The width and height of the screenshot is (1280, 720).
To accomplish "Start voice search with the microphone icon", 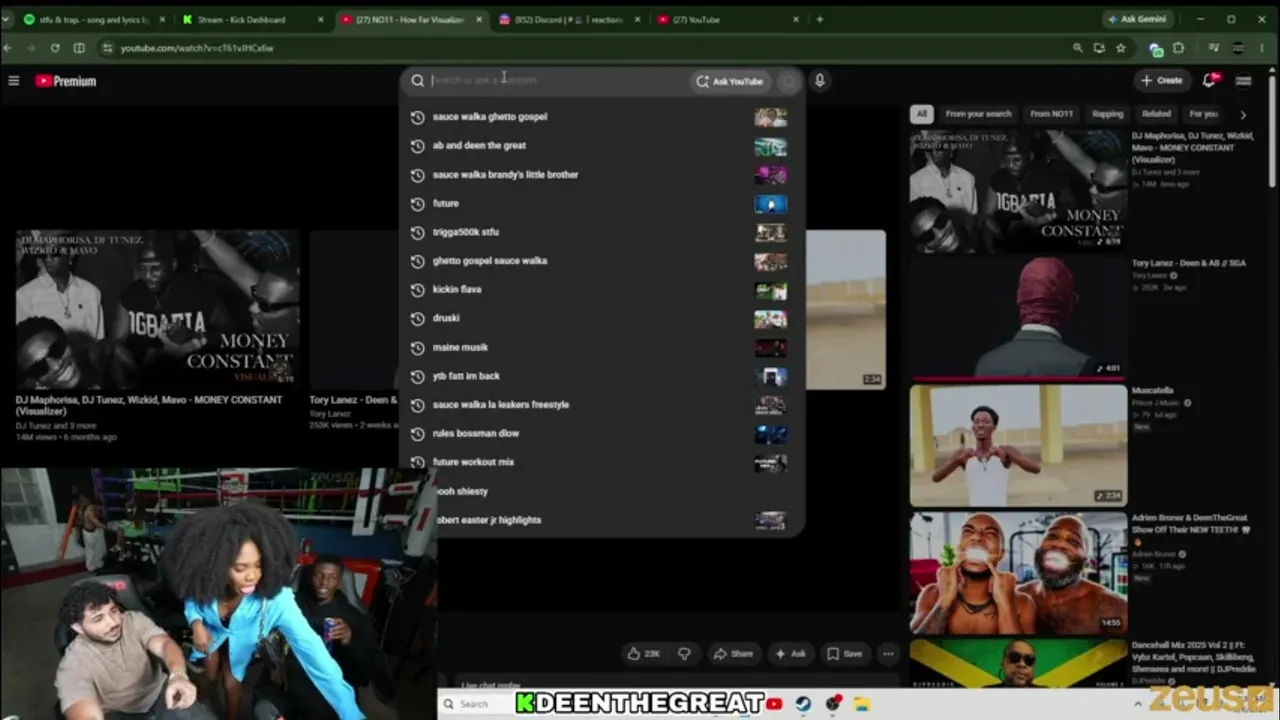I will [x=819, y=81].
